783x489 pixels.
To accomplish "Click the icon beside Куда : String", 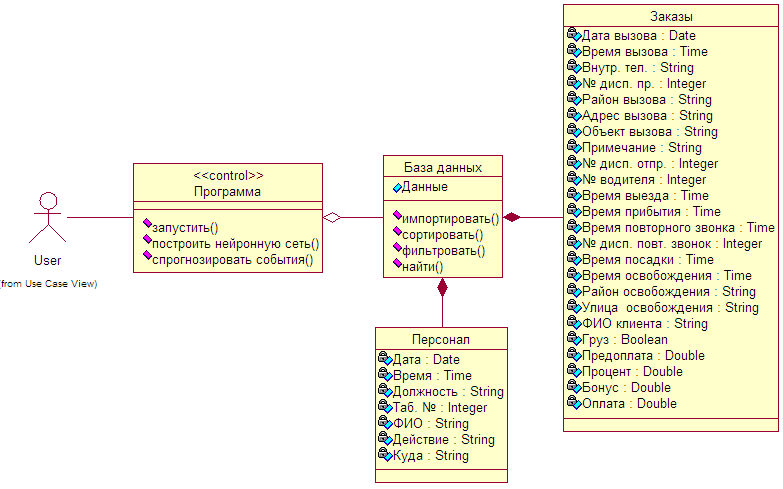I will click(386, 455).
